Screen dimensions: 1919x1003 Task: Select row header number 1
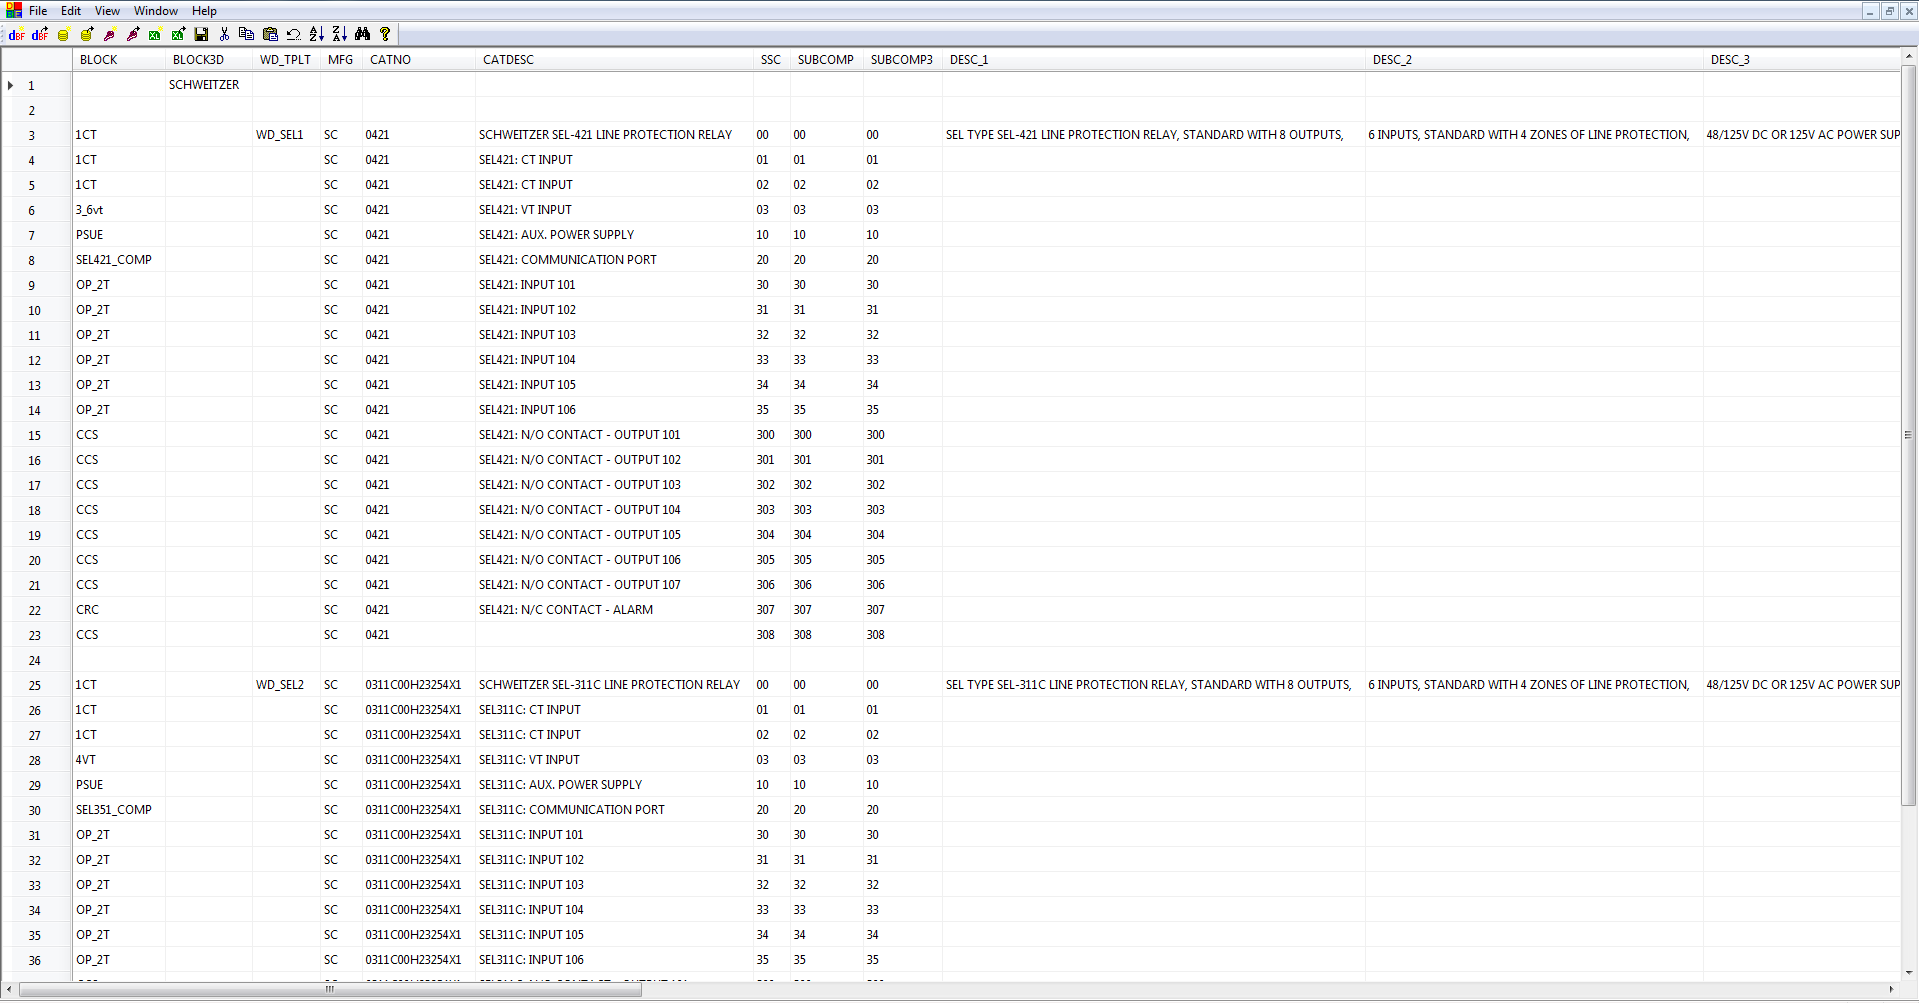click(x=36, y=86)
